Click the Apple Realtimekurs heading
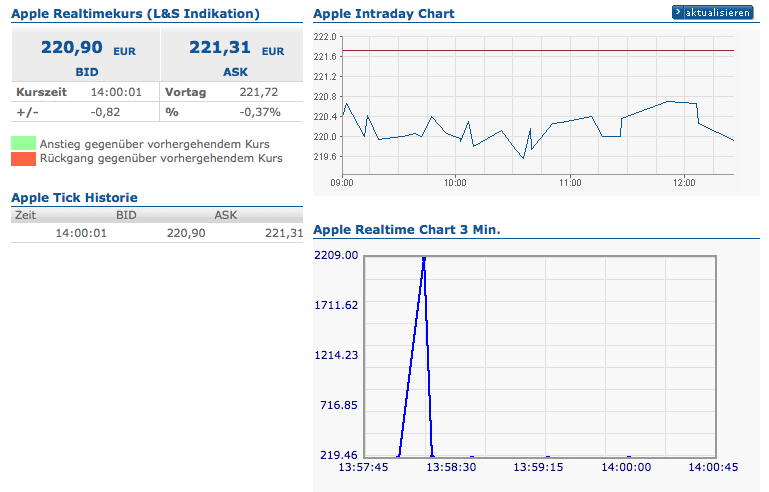The width and height of the screenshot is (769, 492). coord(135,14)
